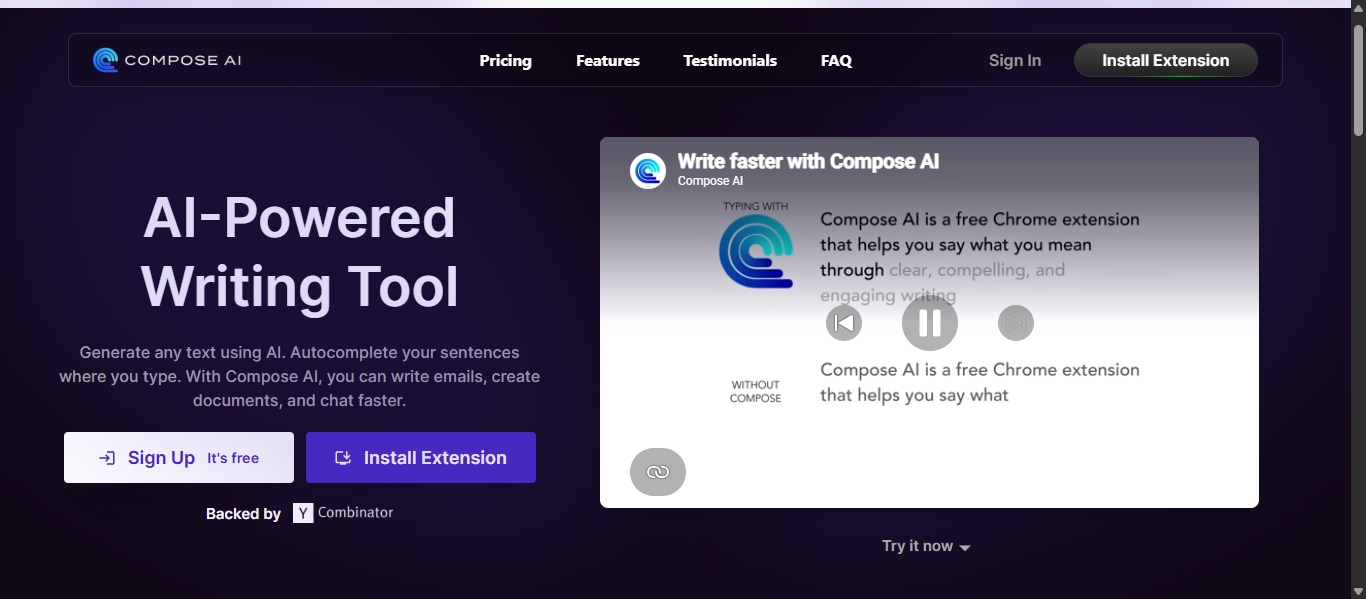This screenshot has width=1366, height=599.
Task: Click the Sign Up It's free button
Action: pos(178,457)
